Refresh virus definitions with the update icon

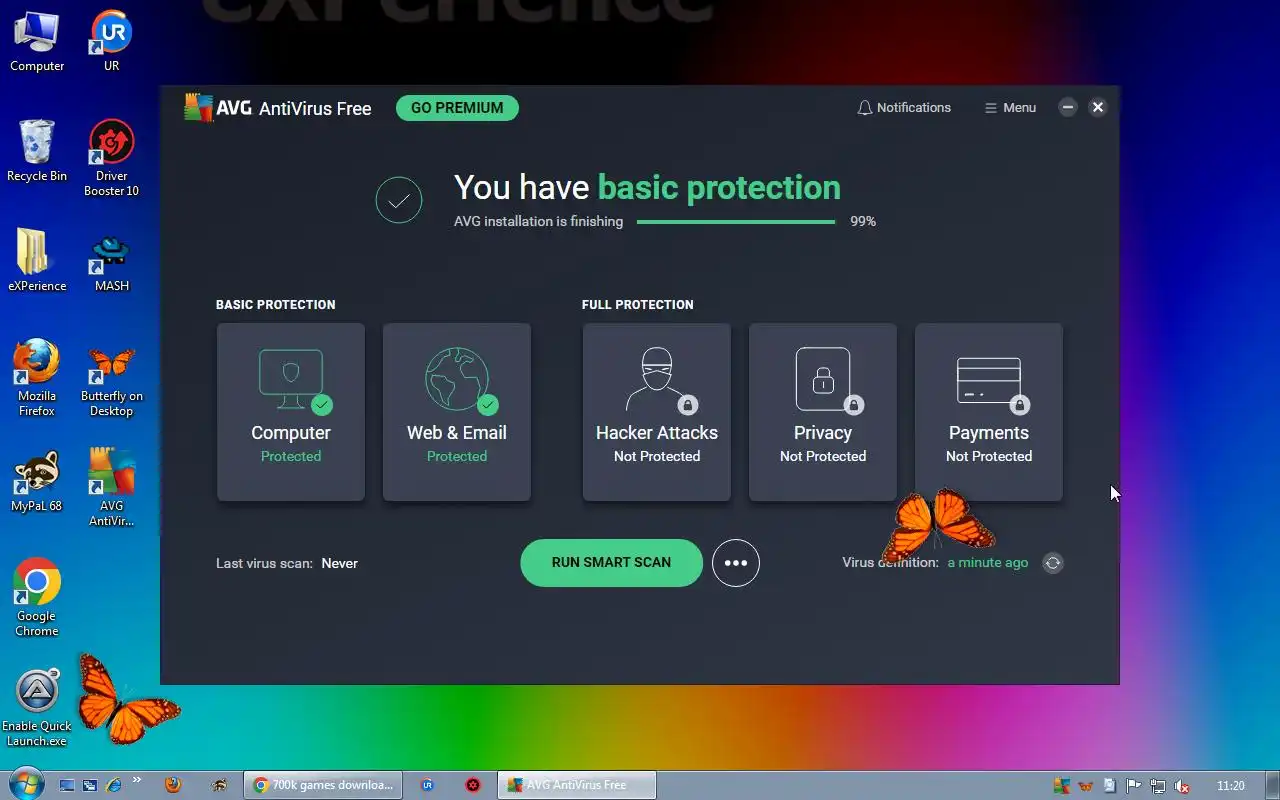(x=1052, y=563)
